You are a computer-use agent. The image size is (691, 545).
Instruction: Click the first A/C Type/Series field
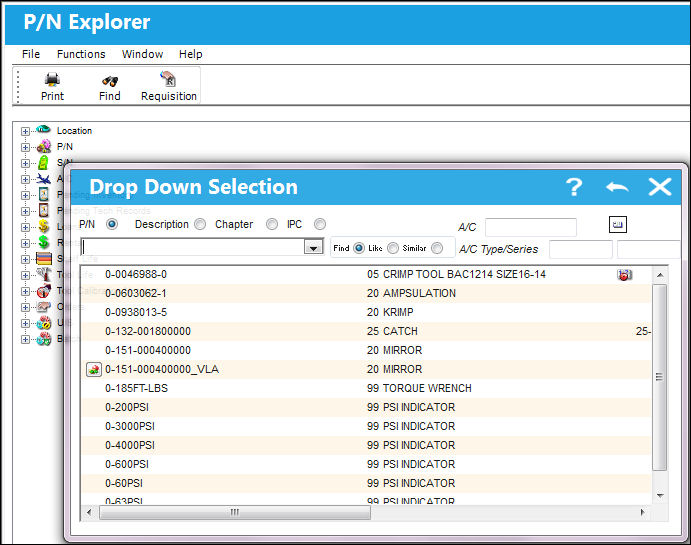tap(581, 249)
